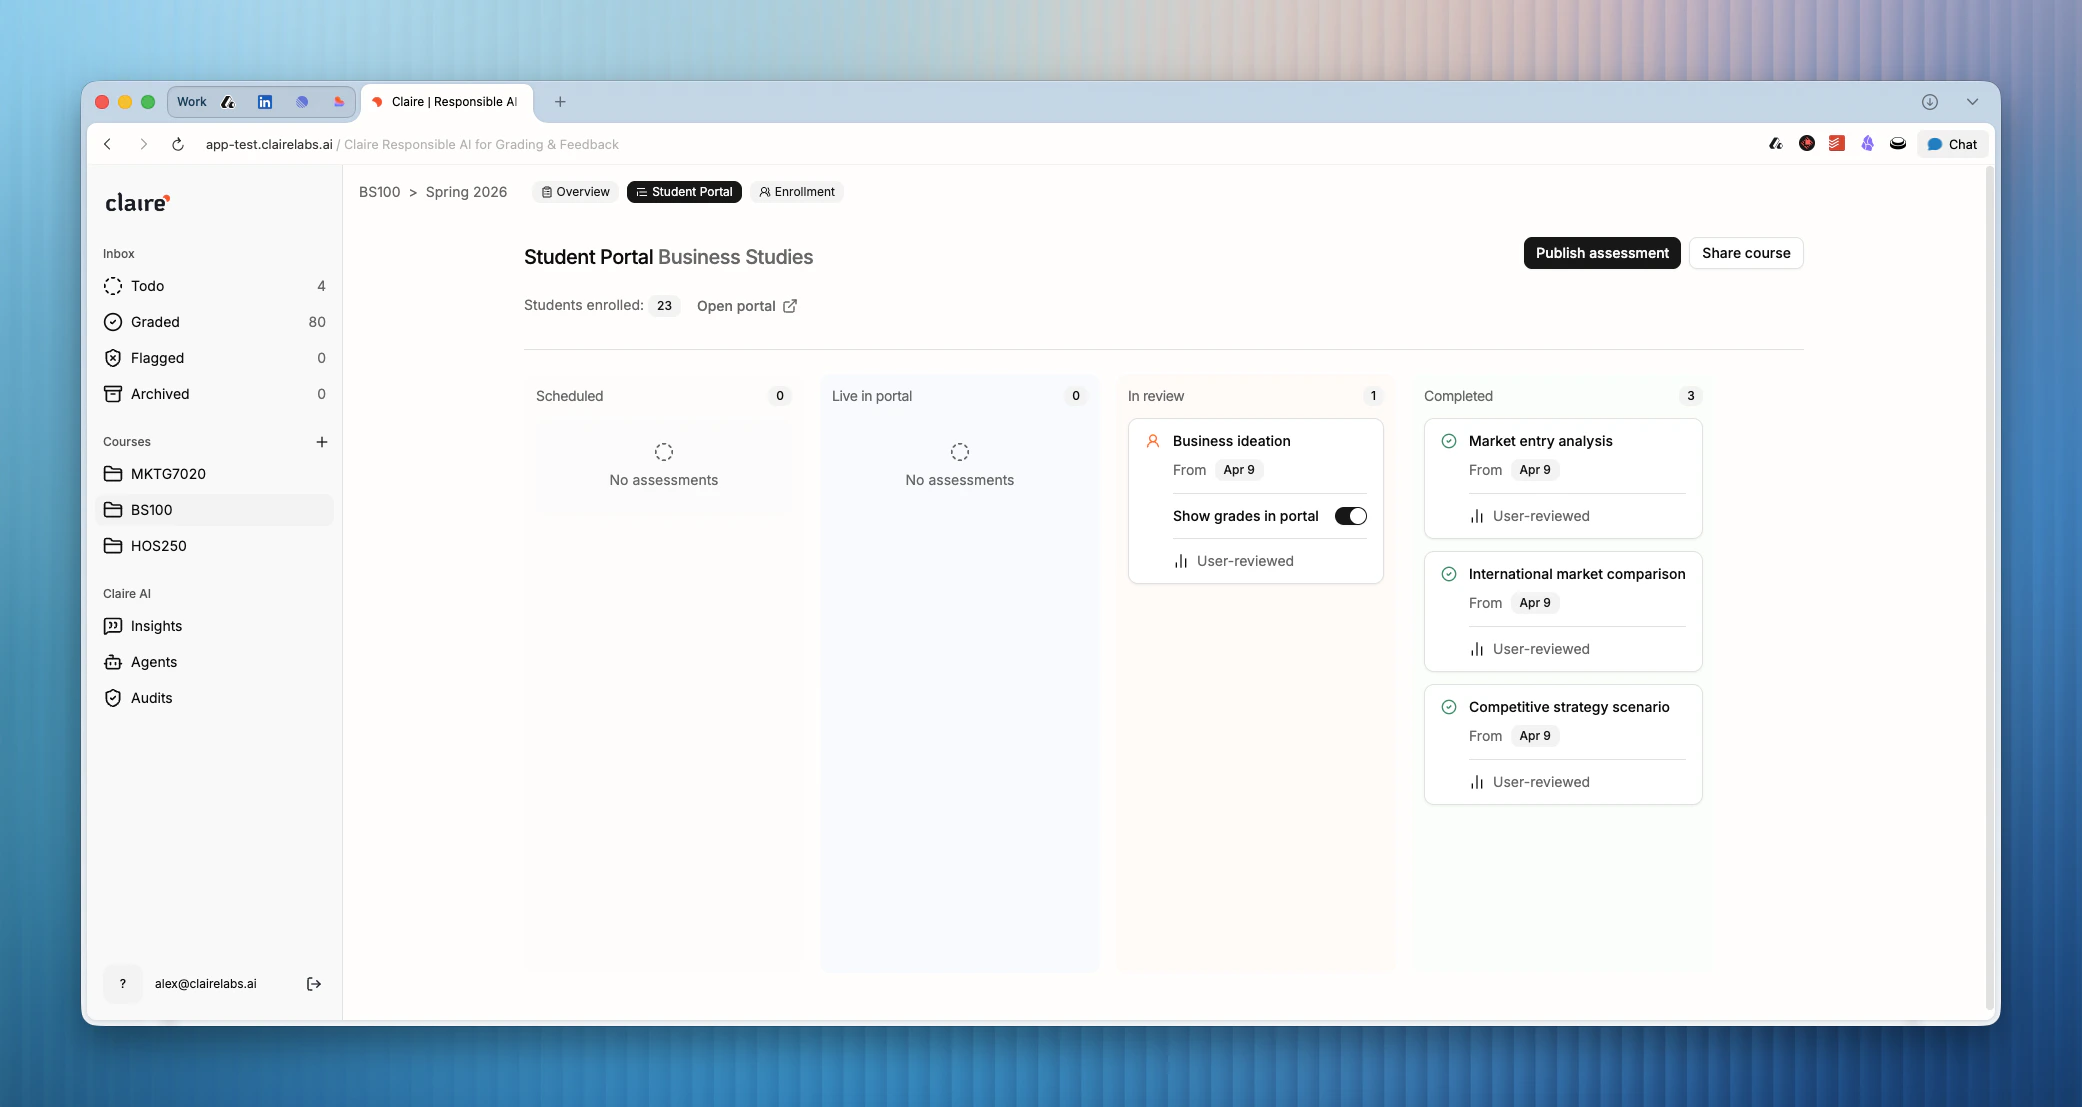Expand the browser tab list chevron
Screen dimensions: 2082x1107
[1972, 102]
